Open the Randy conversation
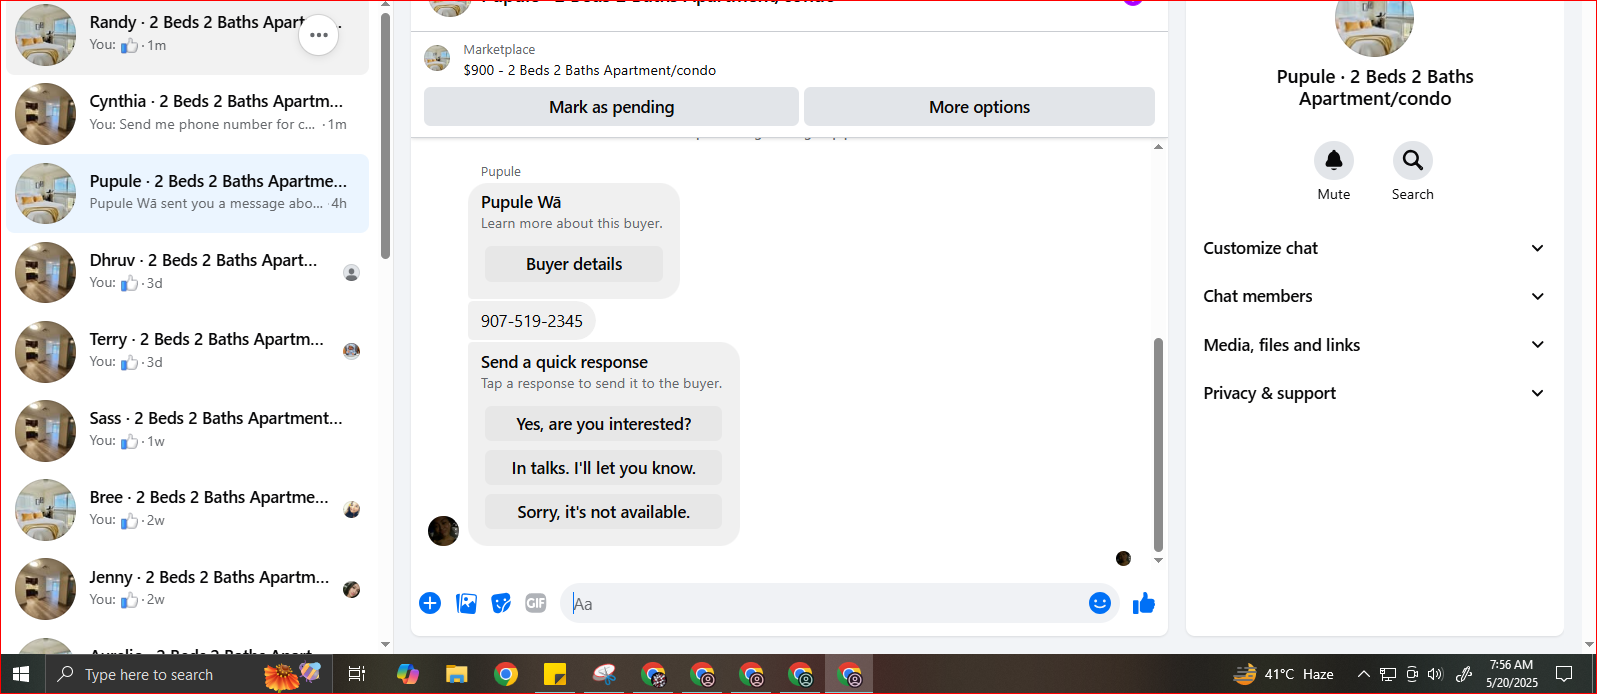1597x694 pixels. [x=188, y=35]
